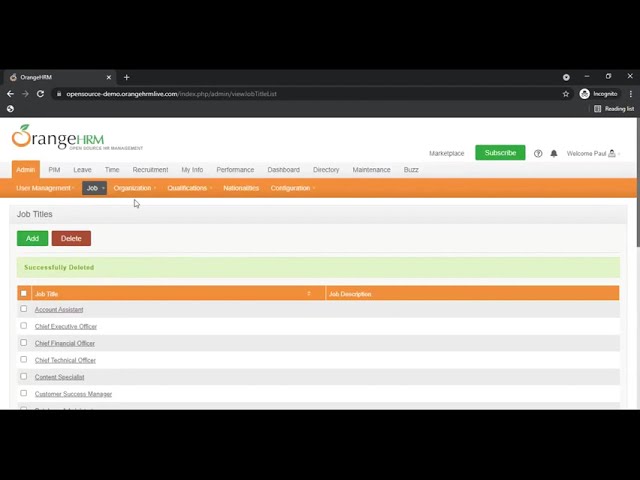Reload the page with the refresh icon

pyautogui.click(x=40, y=94)
